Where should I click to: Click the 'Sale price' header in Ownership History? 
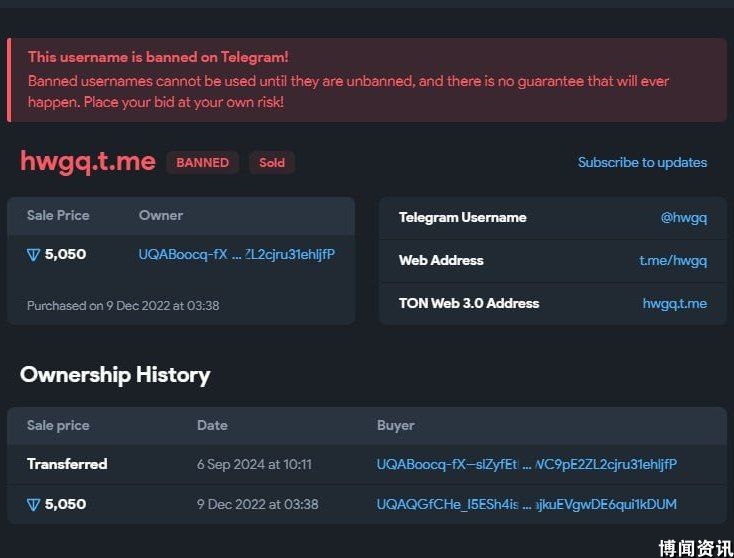pos(58,426)
